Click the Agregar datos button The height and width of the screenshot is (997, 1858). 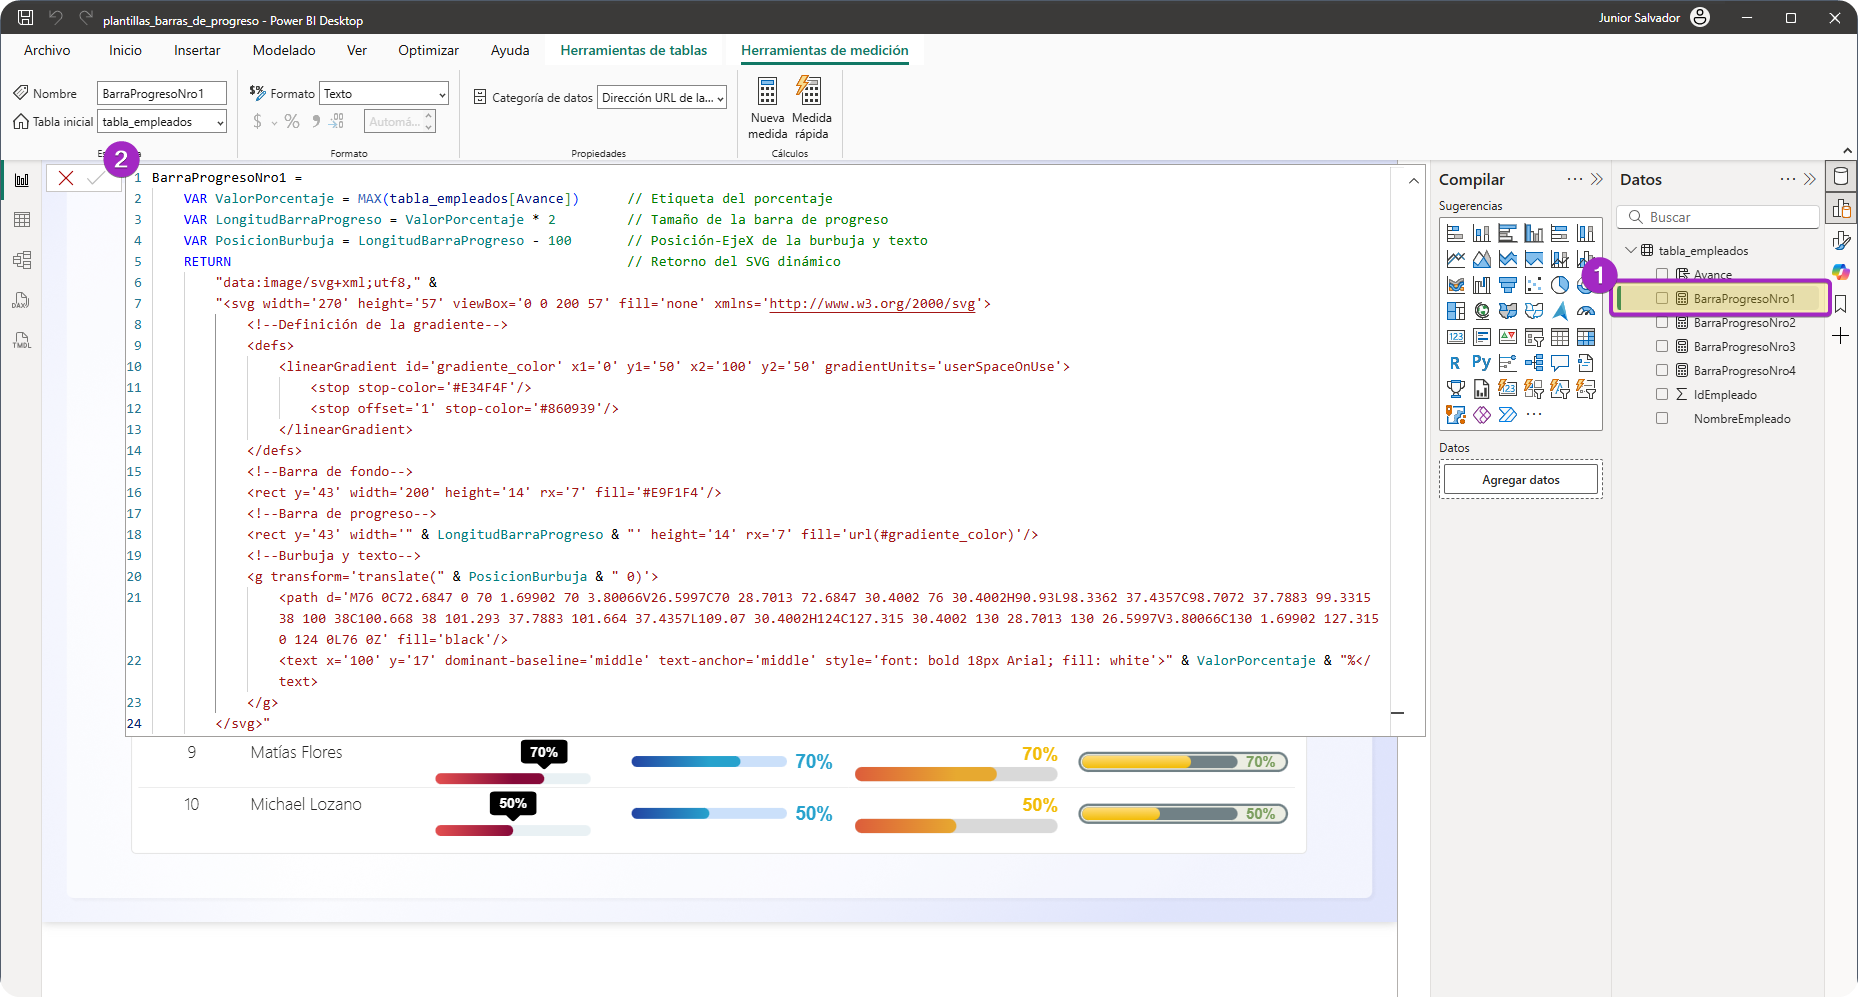click(x=1520, y=480)
